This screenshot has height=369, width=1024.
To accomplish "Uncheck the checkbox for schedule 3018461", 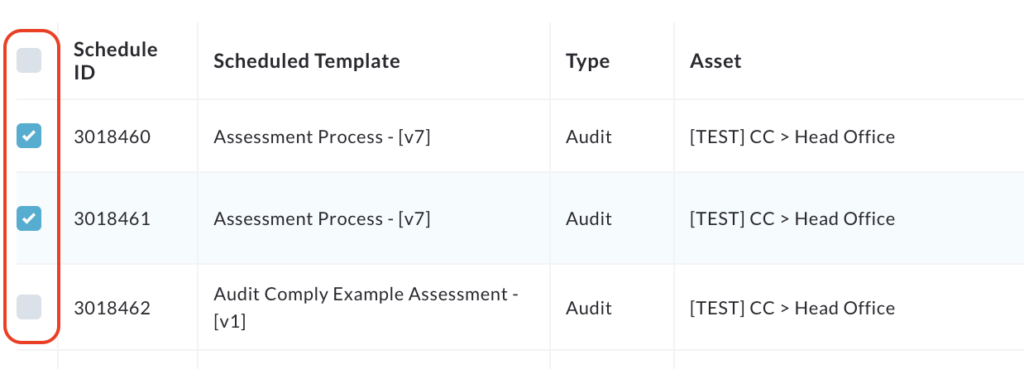I will click(29, 218).
